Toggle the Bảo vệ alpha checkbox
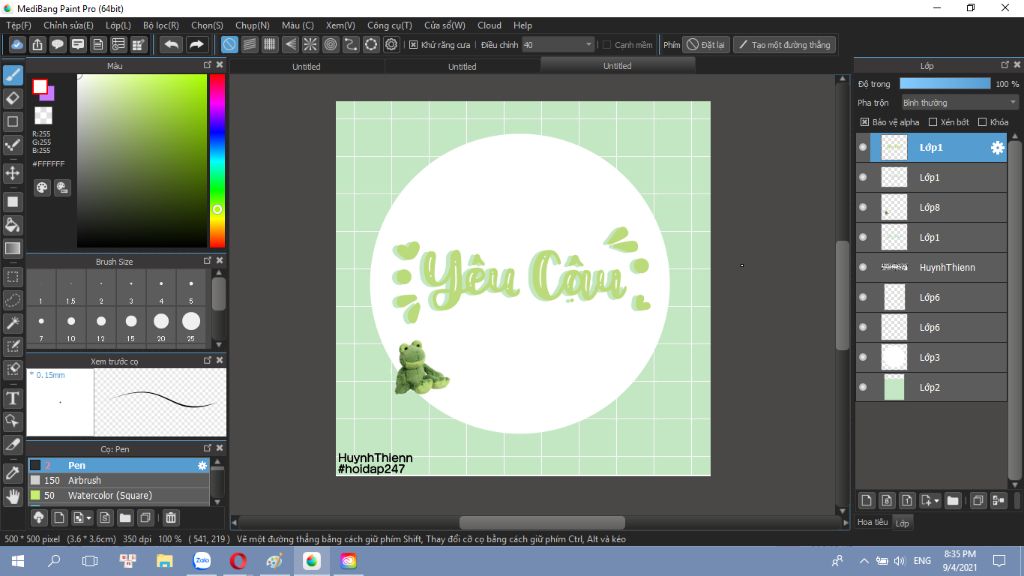The image size is (1024, 576). coord(865,122)
